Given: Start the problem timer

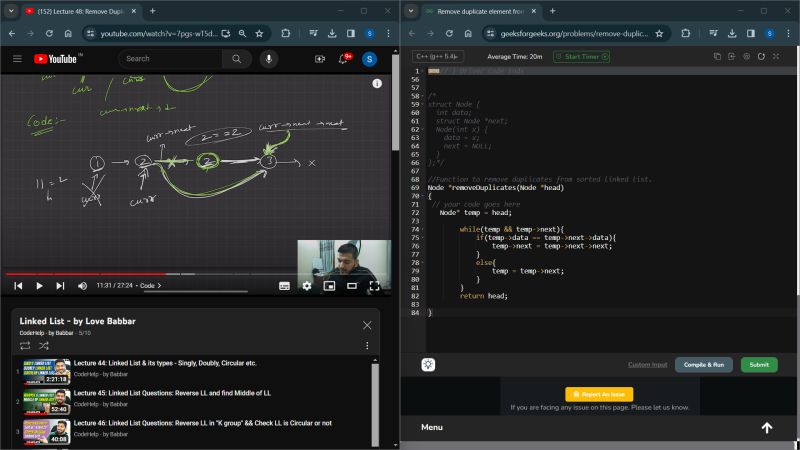Looking at the screenshot, I should coord(579,57).
